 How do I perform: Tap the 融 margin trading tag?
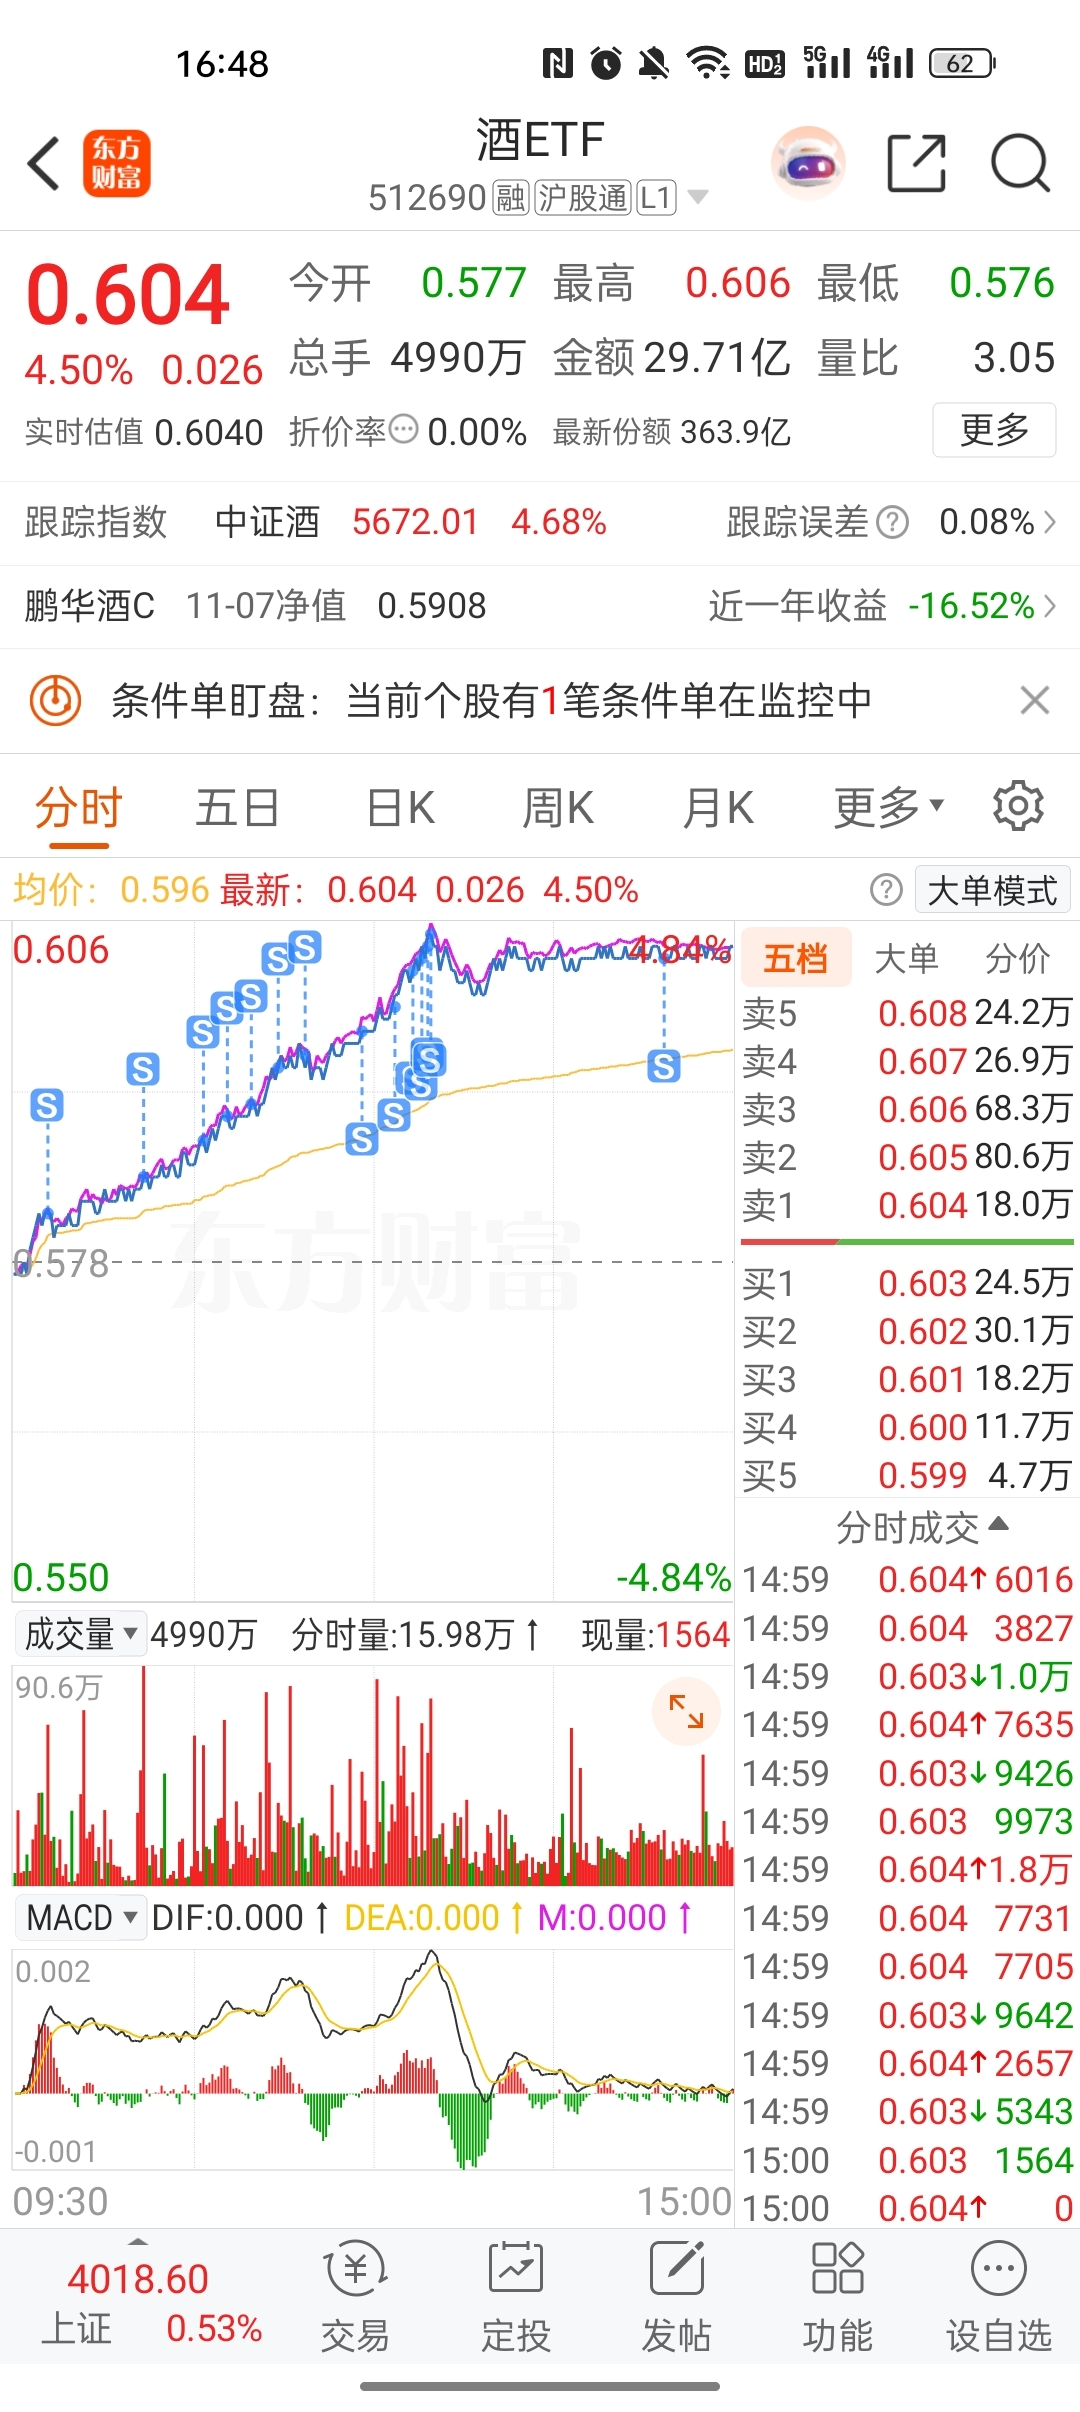pos(510,198)
